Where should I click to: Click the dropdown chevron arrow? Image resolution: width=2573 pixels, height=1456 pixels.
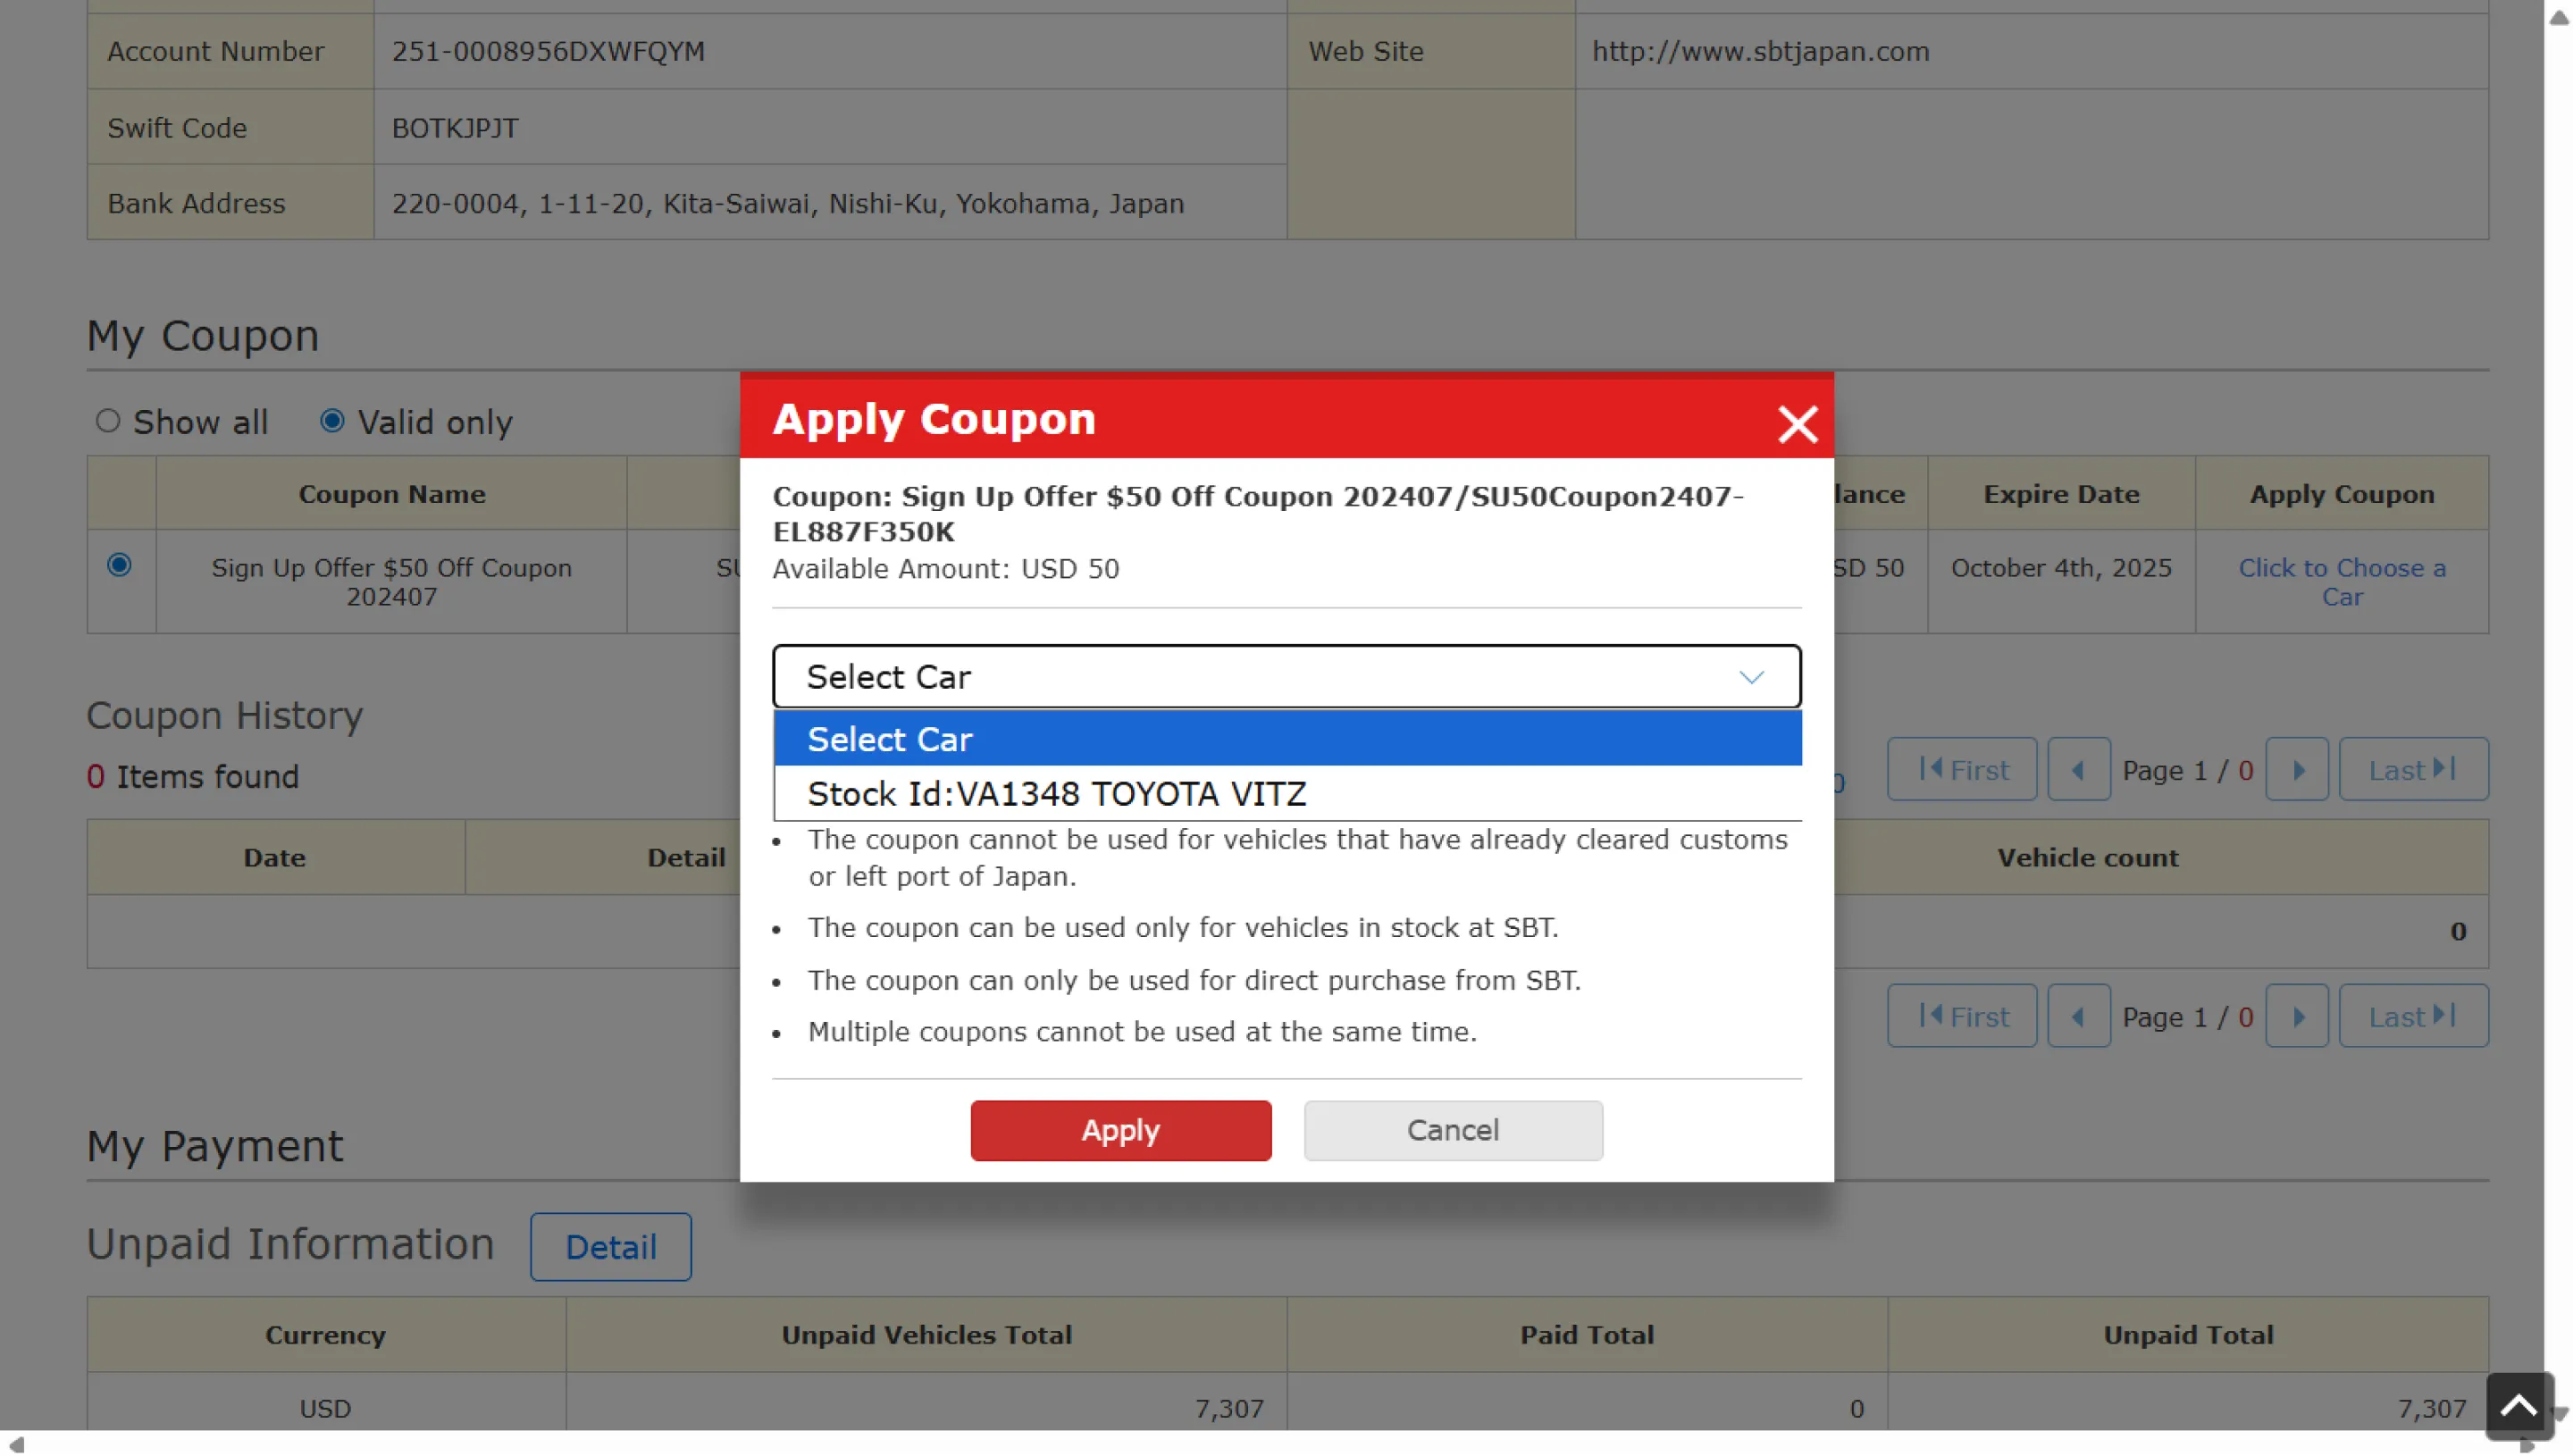tap(1750, 677)
